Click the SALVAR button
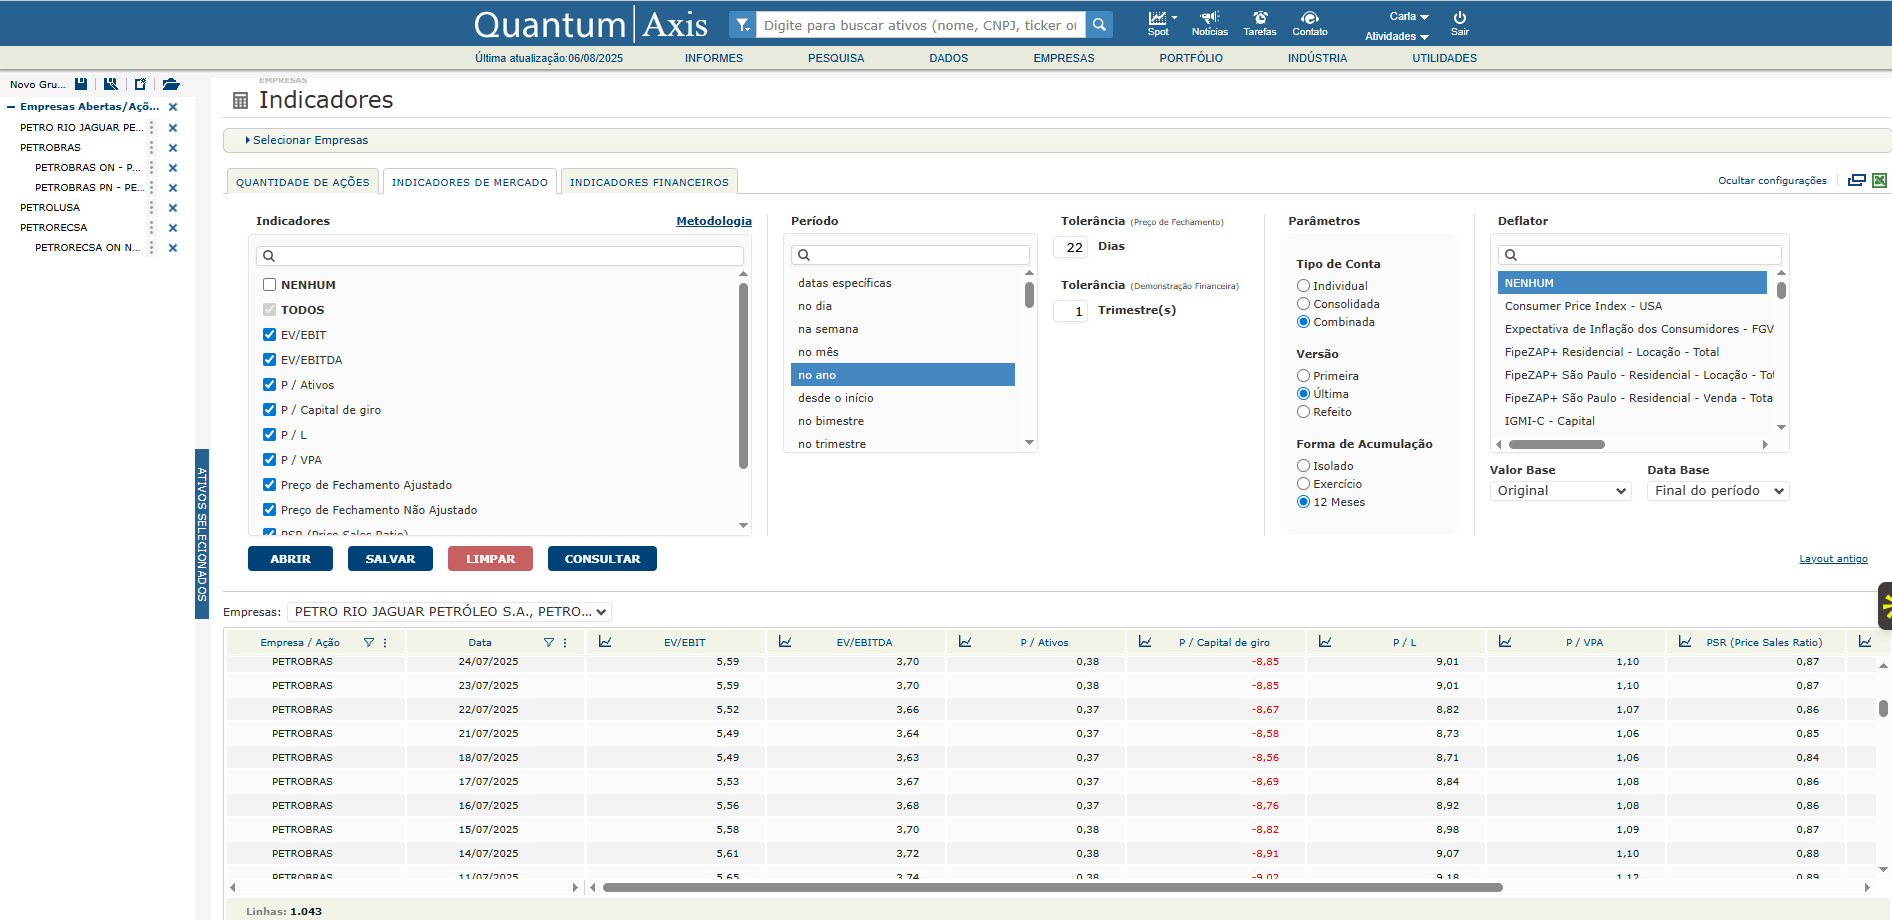Image resolution: width=1892 pixels, height=920 pixels. point(390,559)
